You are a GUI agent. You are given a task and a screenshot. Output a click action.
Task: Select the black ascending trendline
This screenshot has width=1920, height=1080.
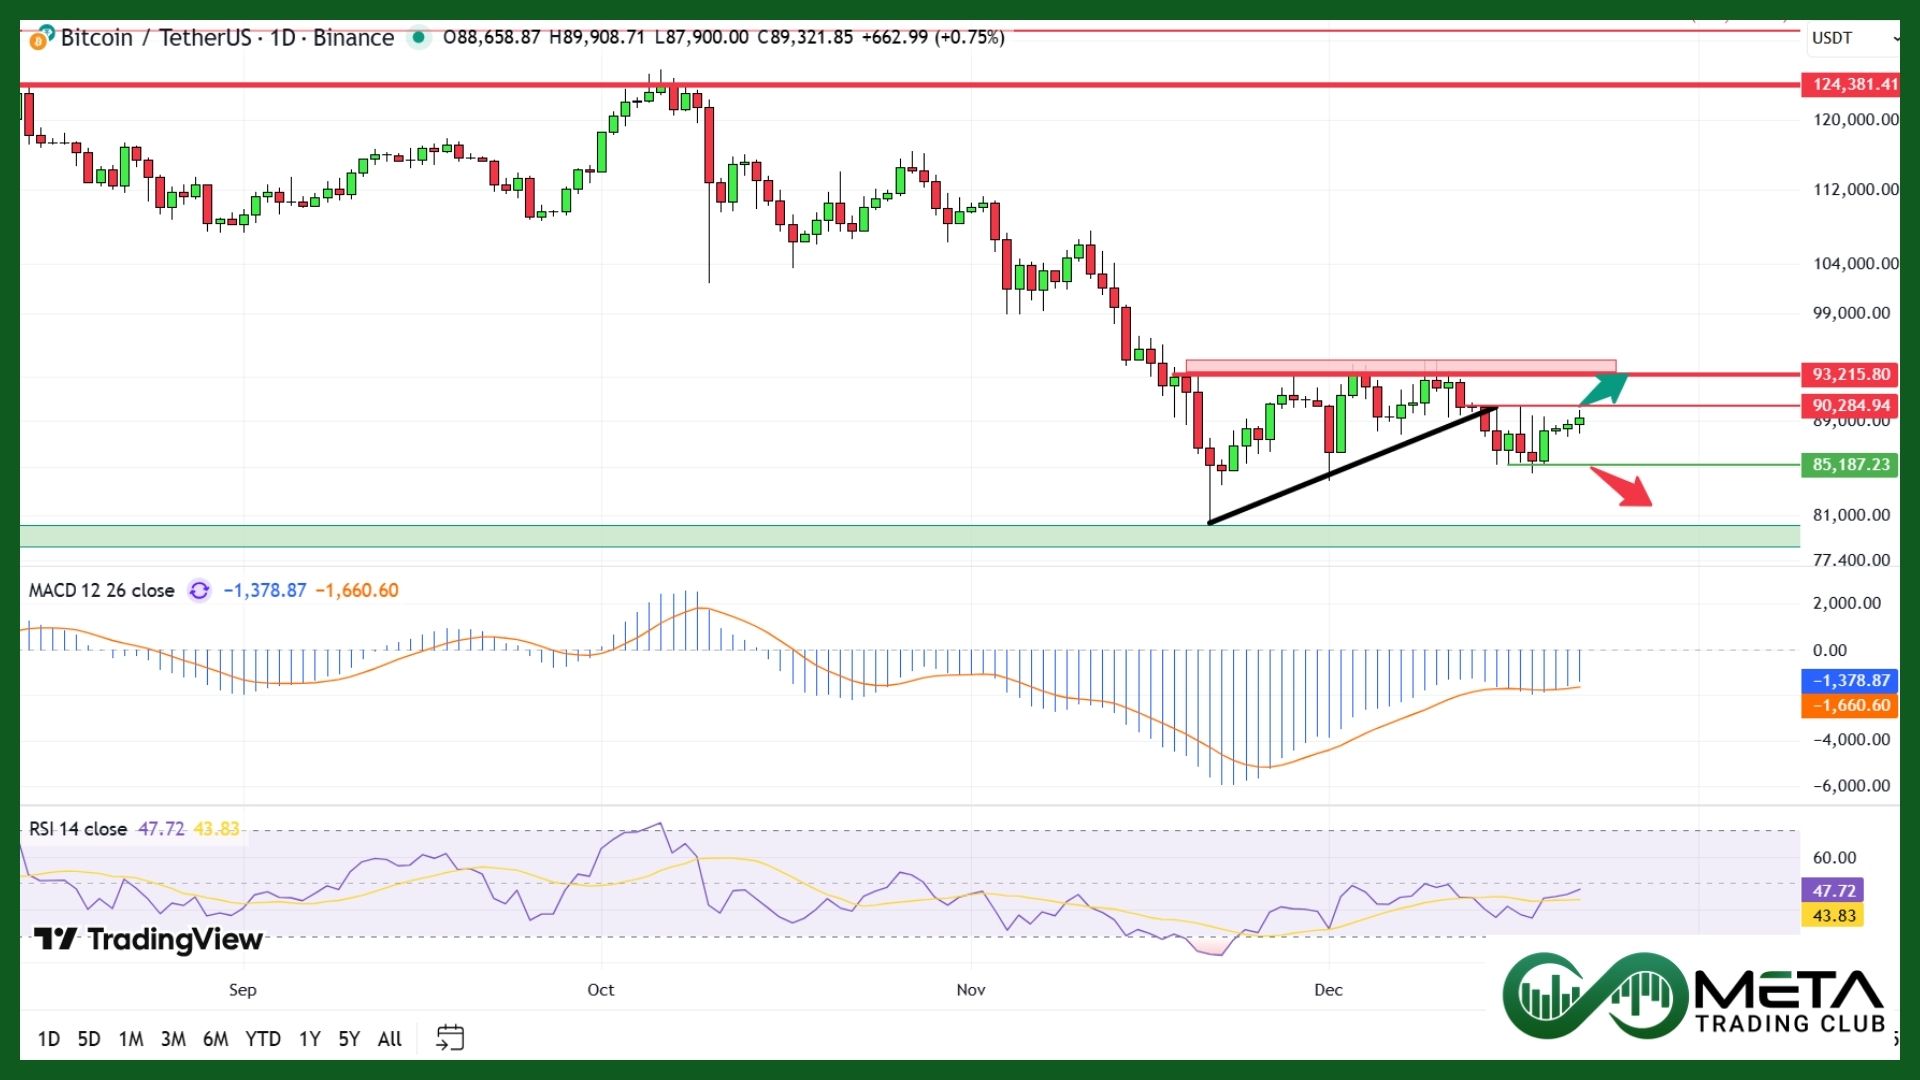1352,465
